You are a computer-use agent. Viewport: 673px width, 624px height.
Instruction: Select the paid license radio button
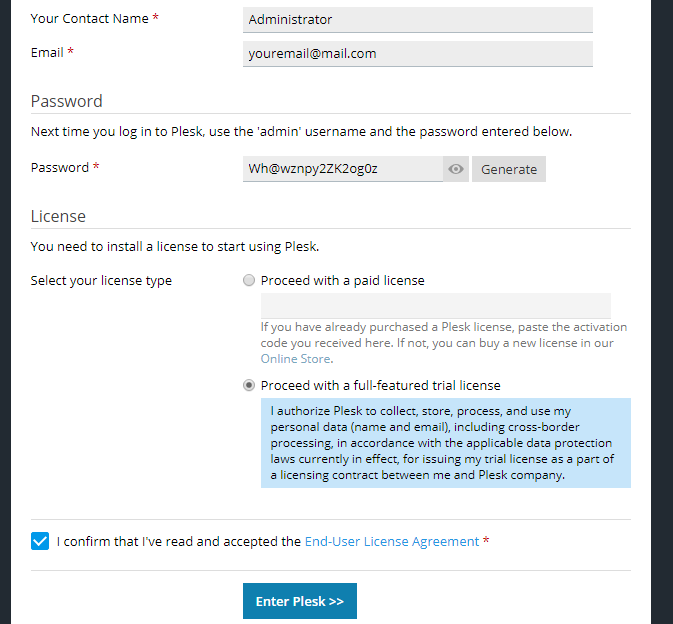pyautogui.click(x=249, y=281)
